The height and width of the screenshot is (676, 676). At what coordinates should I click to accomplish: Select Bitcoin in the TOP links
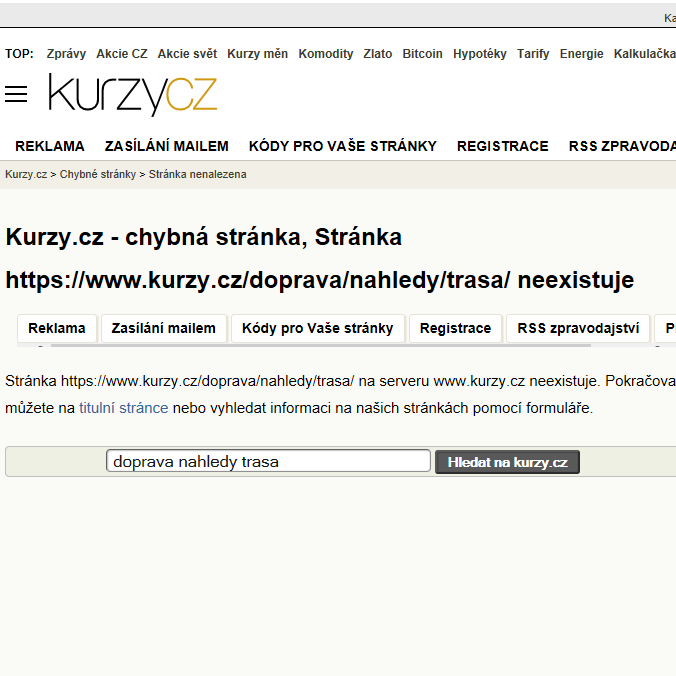(x=422, y=54)
